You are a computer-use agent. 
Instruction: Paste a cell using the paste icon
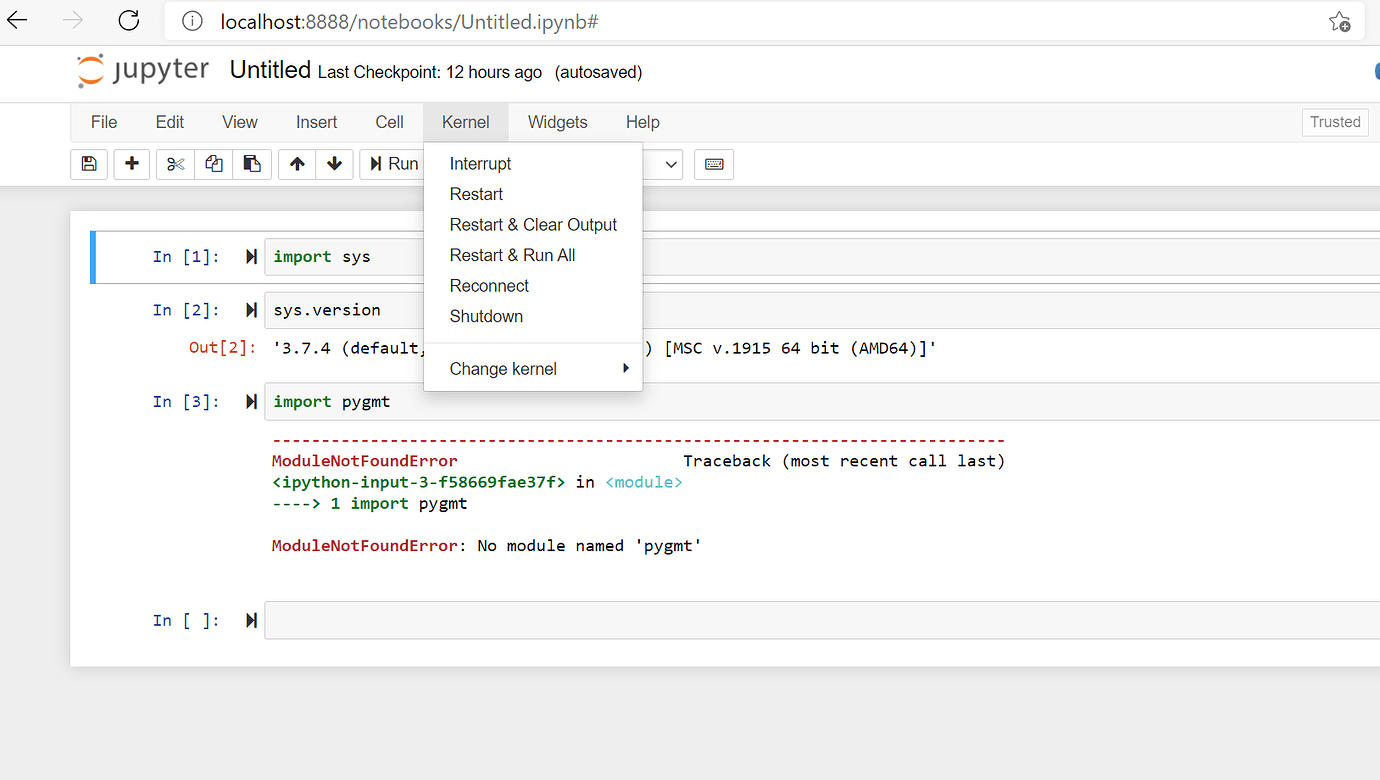click(252, 164)
